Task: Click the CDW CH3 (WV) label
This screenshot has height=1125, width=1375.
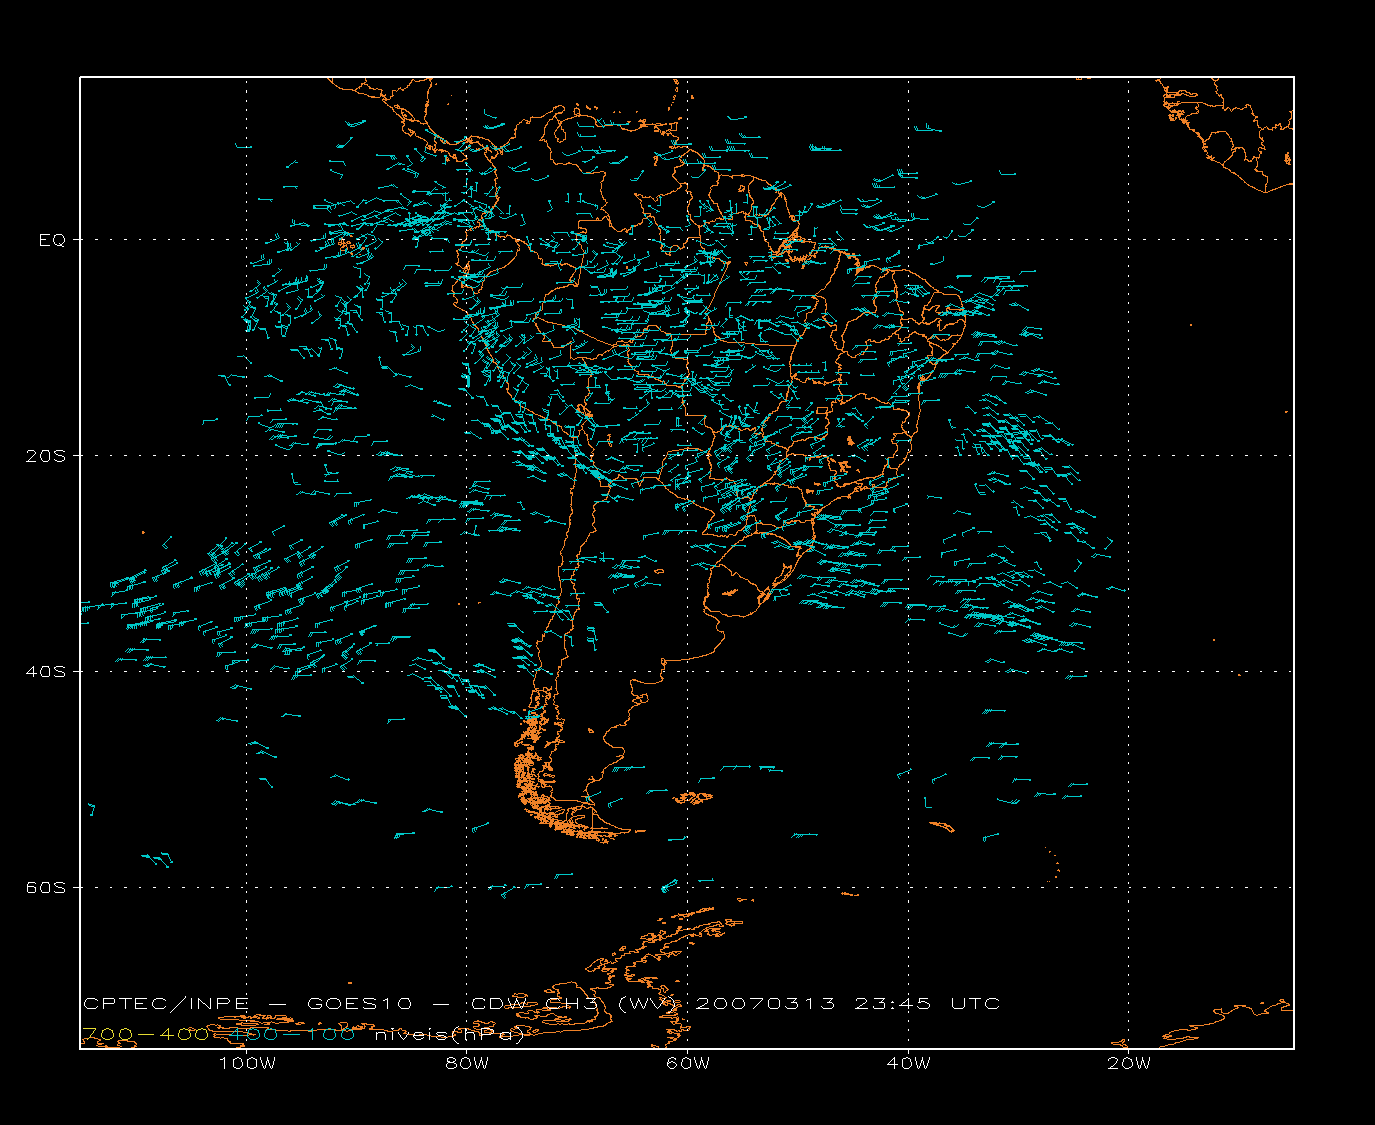Action: 576,1003
